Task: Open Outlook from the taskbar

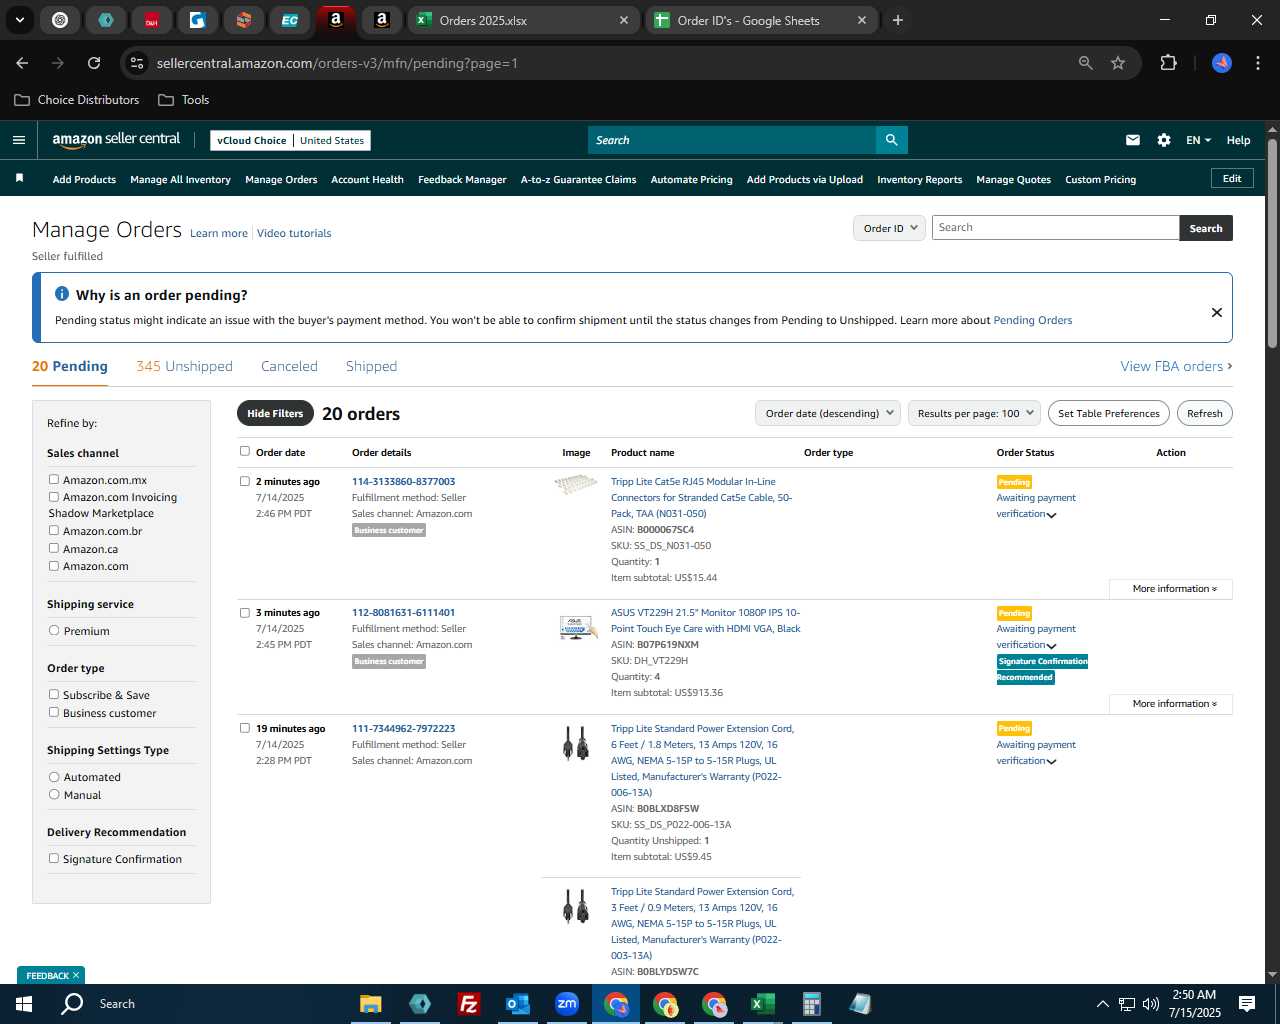Action: coord(517,1004)
